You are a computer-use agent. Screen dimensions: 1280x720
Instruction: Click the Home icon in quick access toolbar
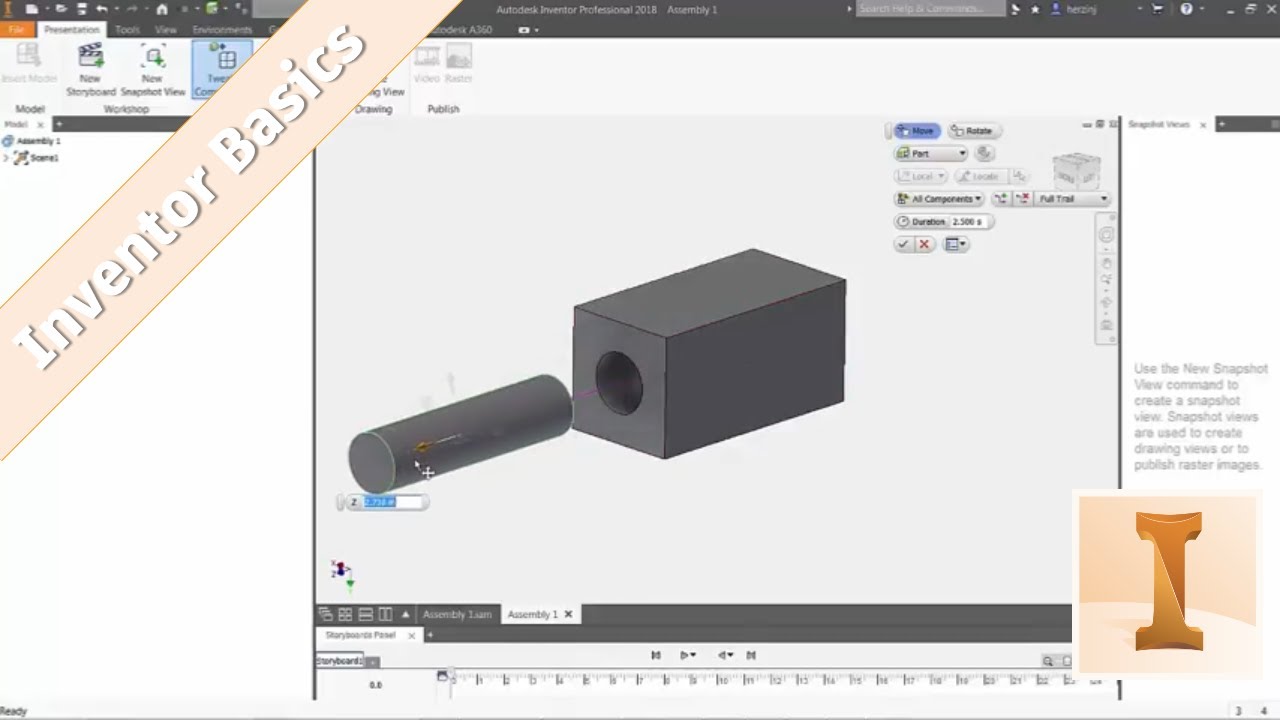point(162,9)
